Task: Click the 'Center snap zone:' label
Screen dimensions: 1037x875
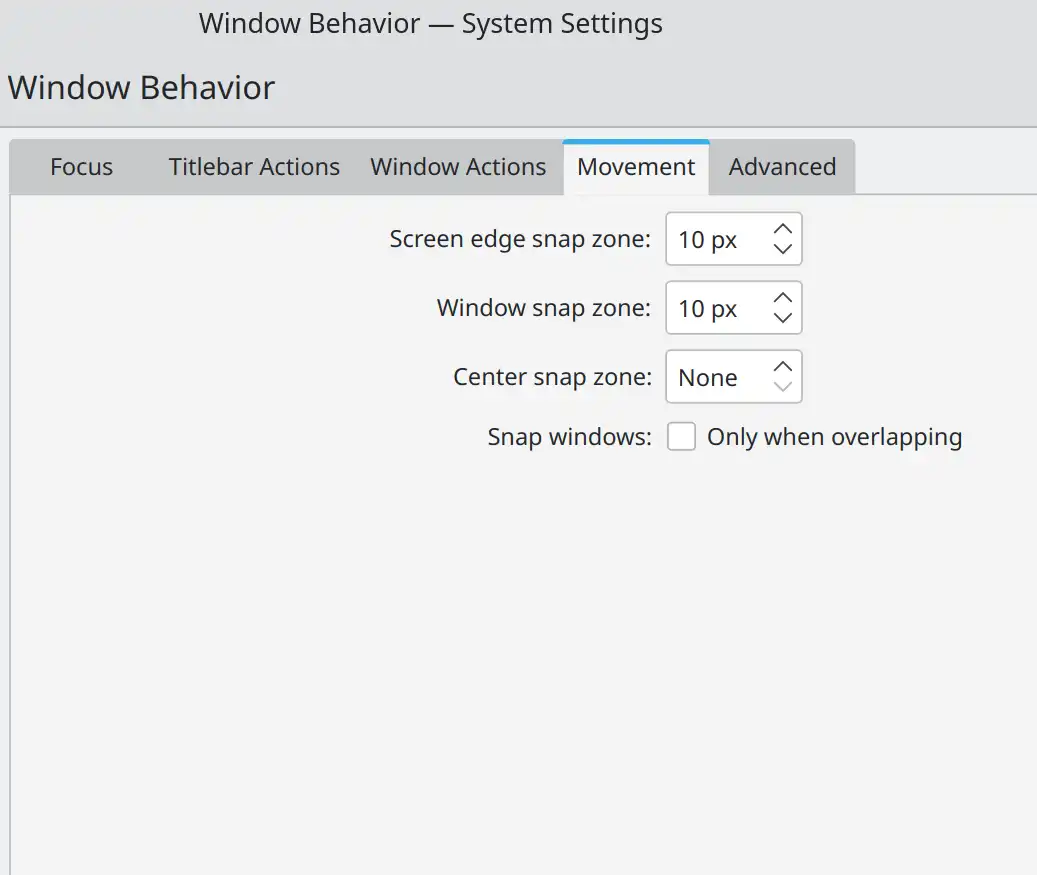Action: click(x=552, y=377)
